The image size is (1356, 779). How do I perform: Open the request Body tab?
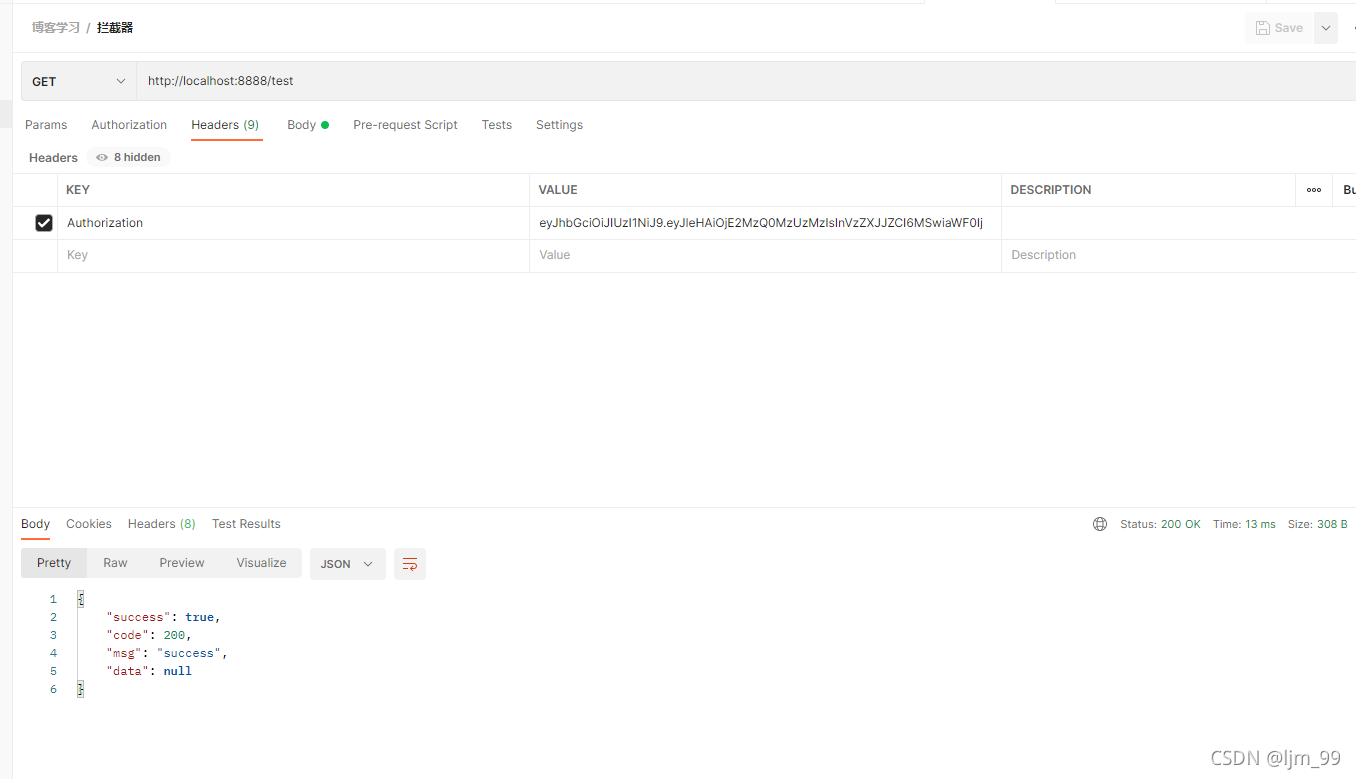click(x=307, y=125)
